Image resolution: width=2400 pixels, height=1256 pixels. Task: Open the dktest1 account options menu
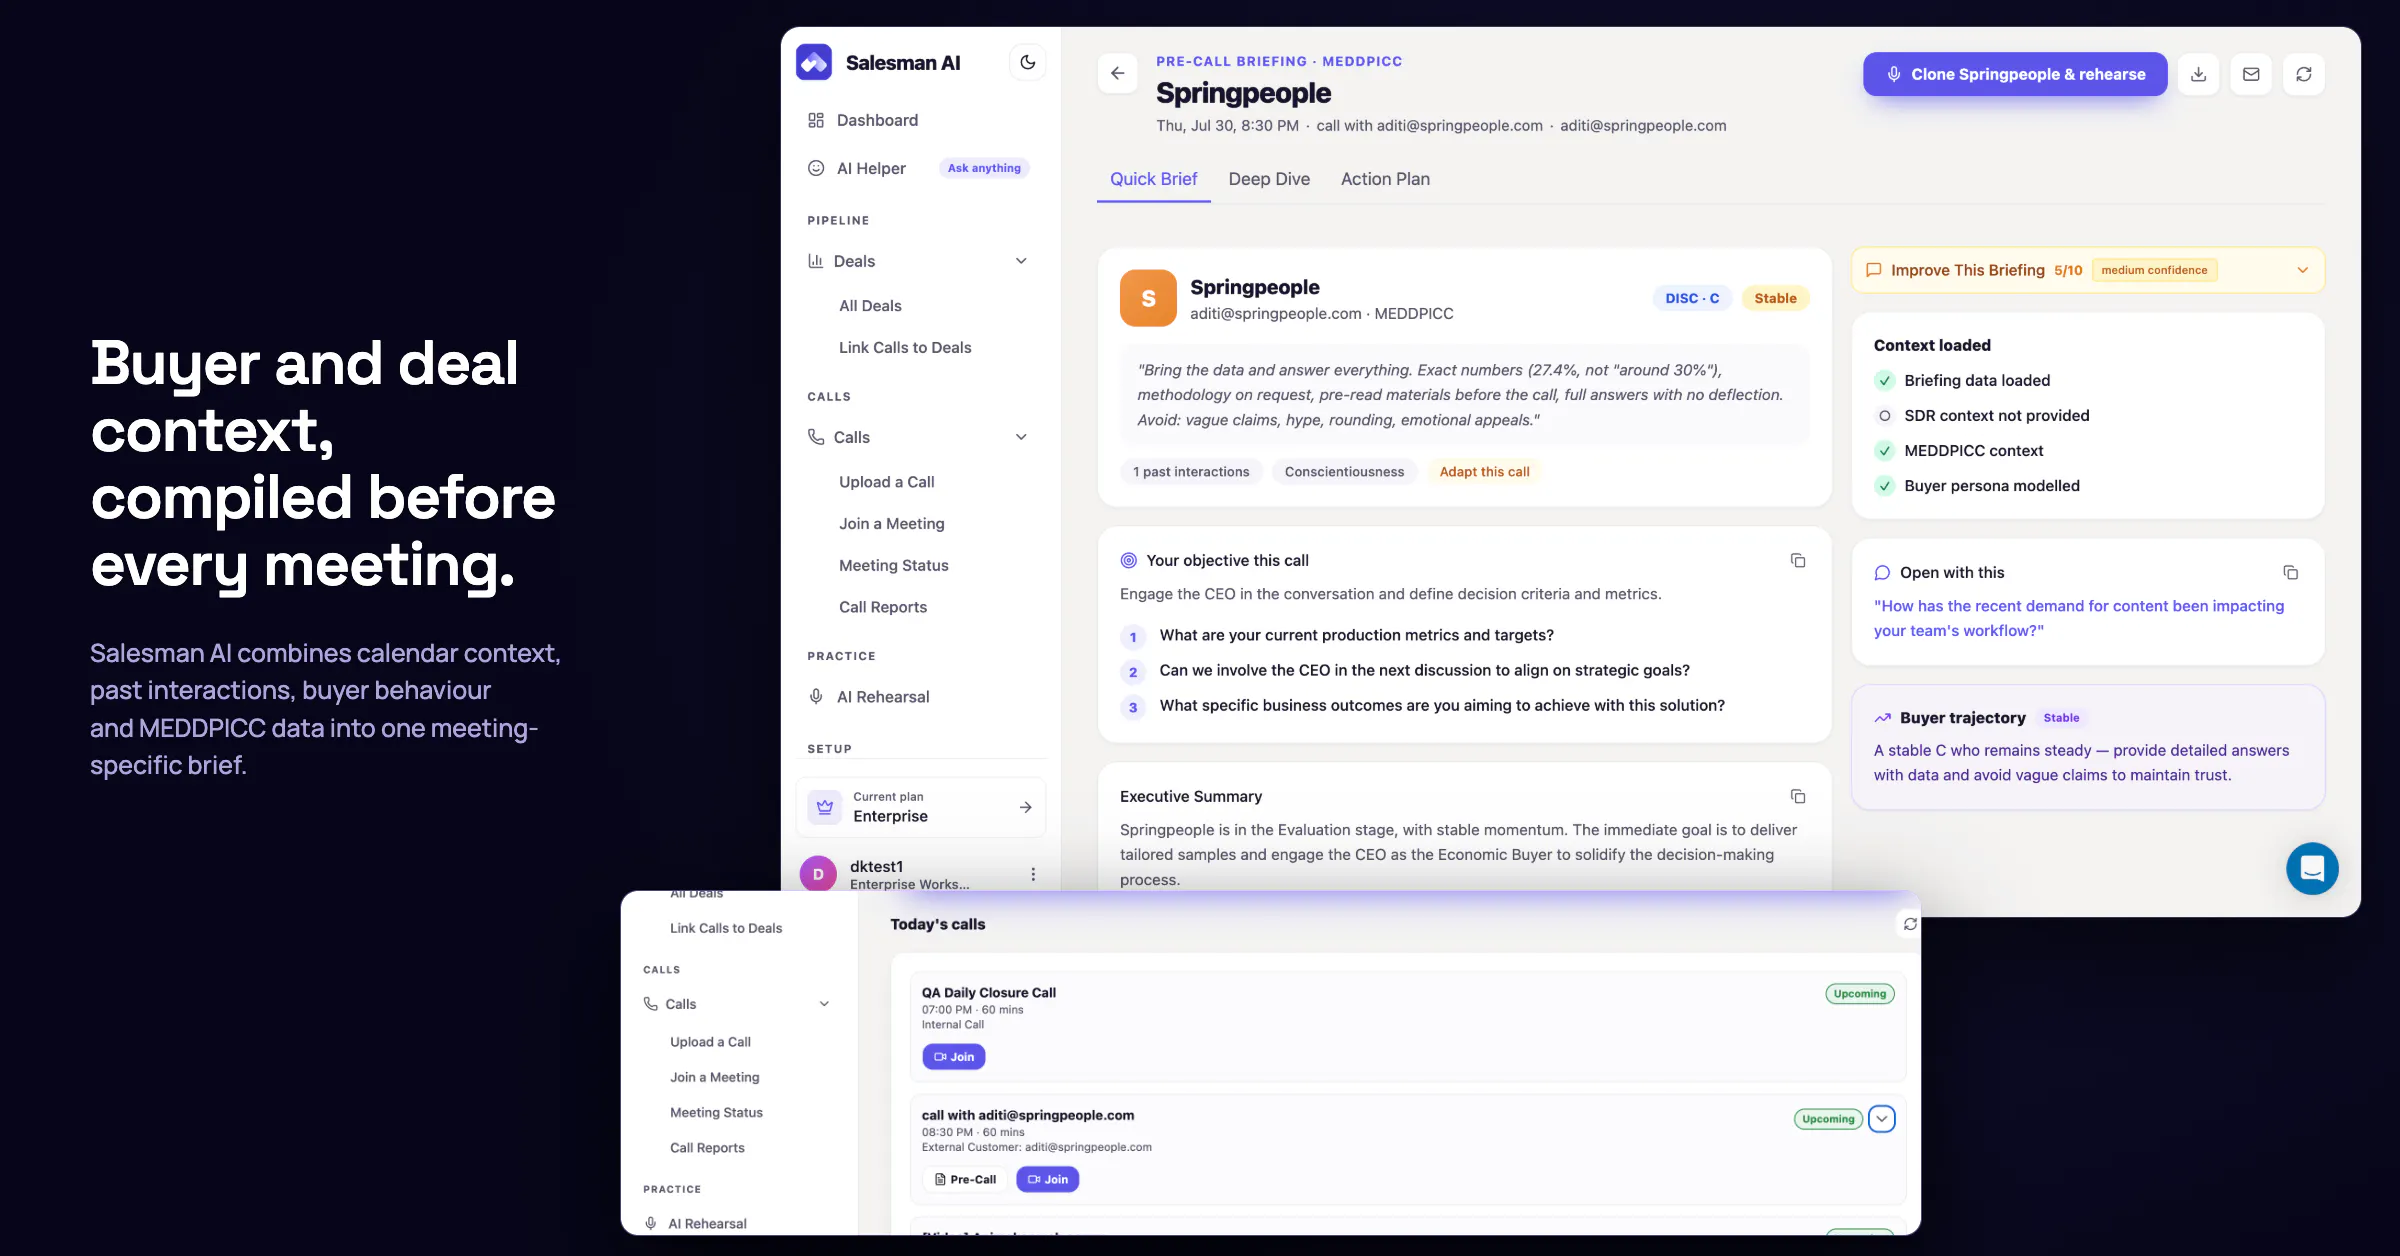click(x=1033, y=874)
